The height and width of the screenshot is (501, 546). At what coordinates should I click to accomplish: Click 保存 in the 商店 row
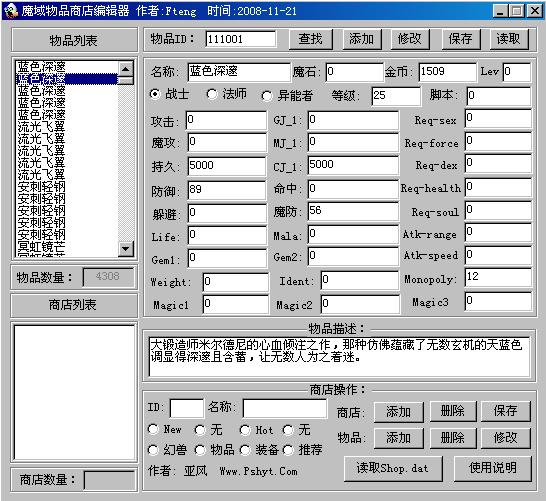tap(506, 412)
